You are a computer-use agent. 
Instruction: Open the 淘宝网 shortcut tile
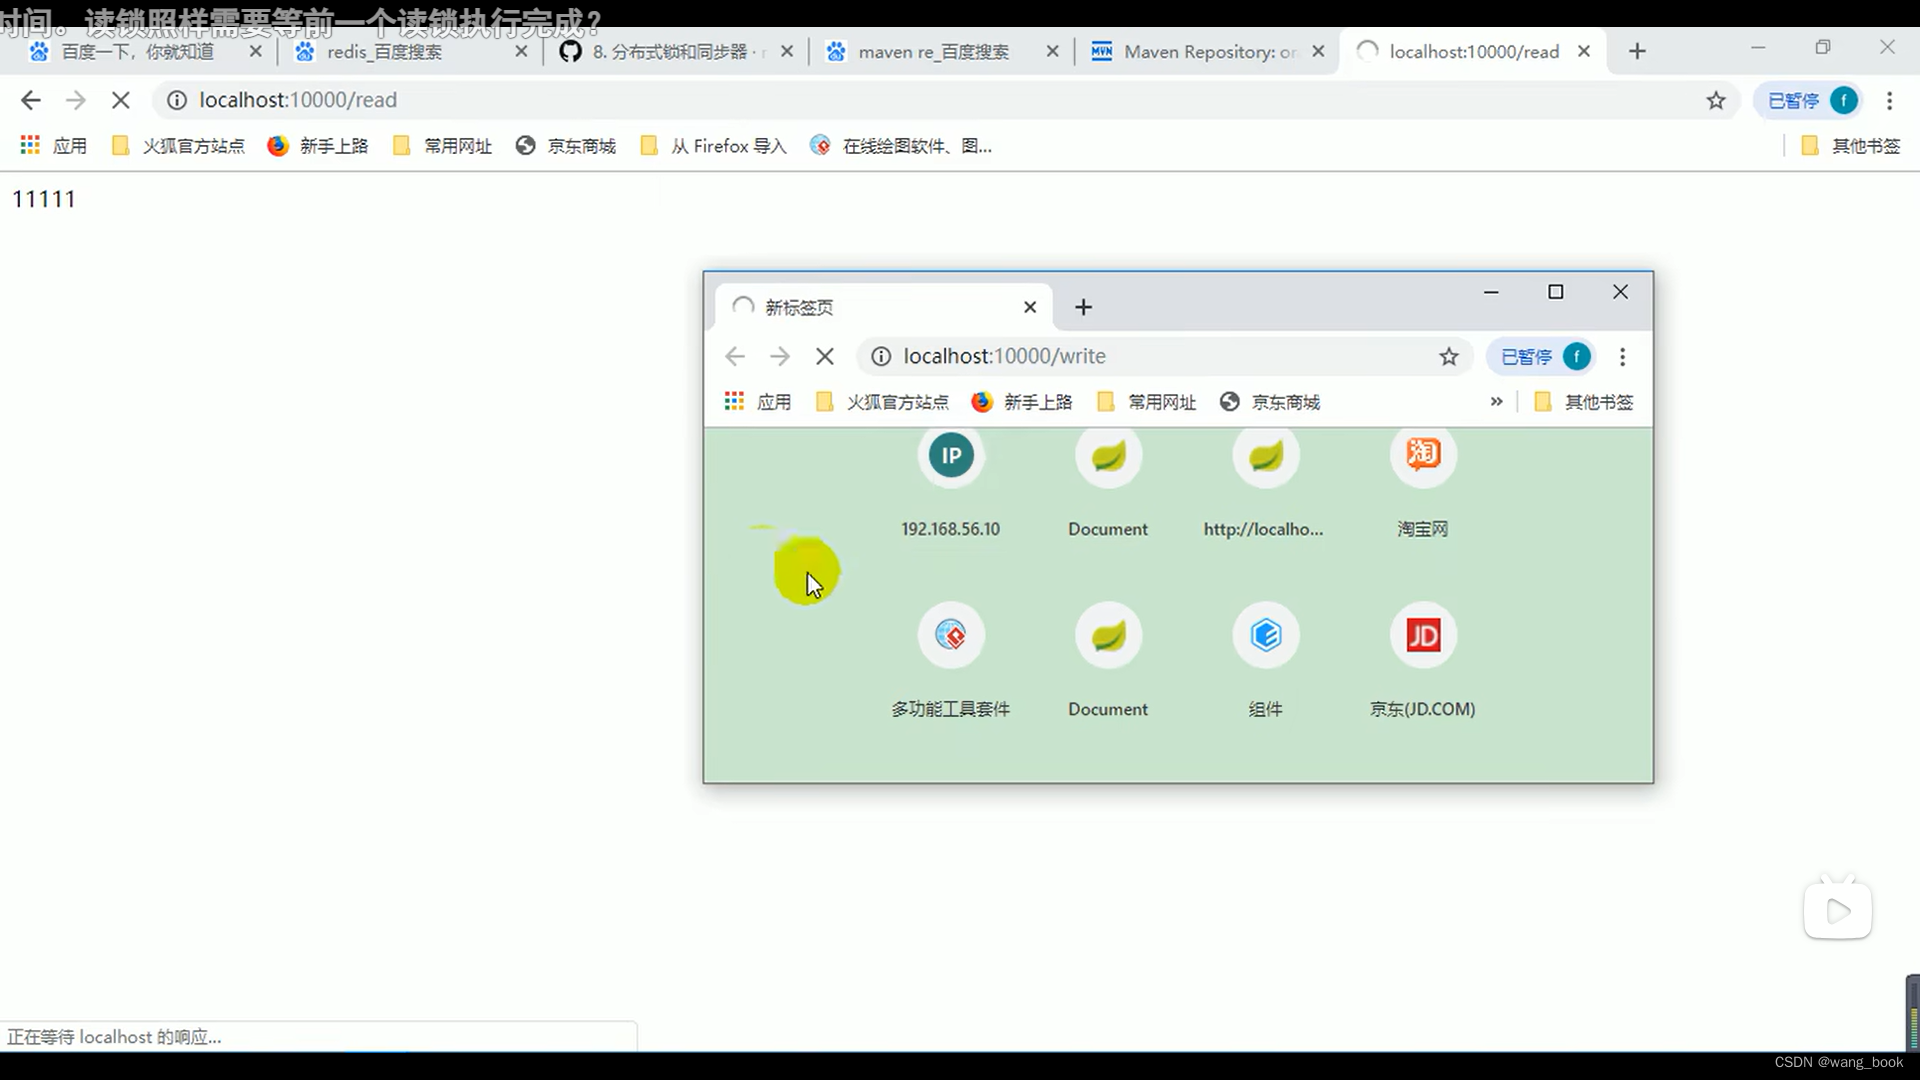click(1423, 486)
